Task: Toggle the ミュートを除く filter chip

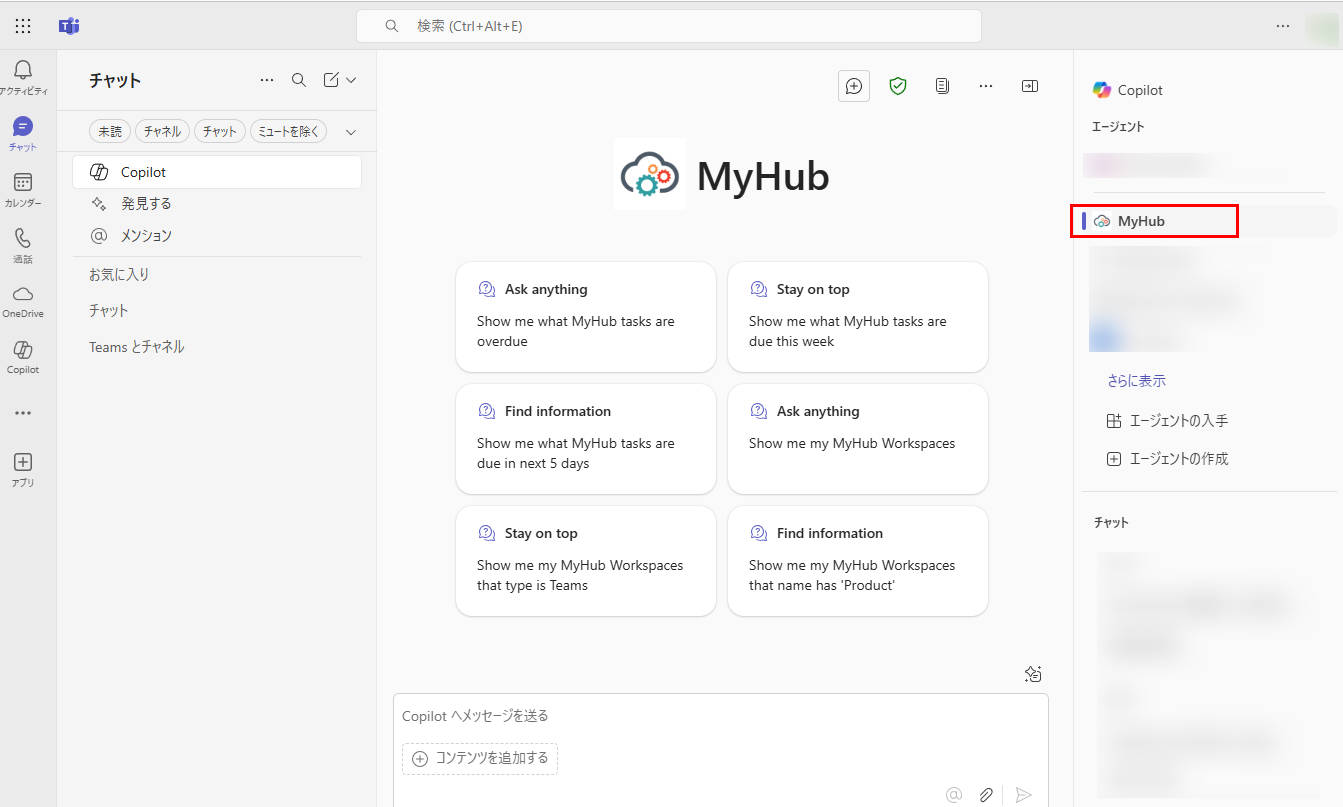Action: point(288,131)
